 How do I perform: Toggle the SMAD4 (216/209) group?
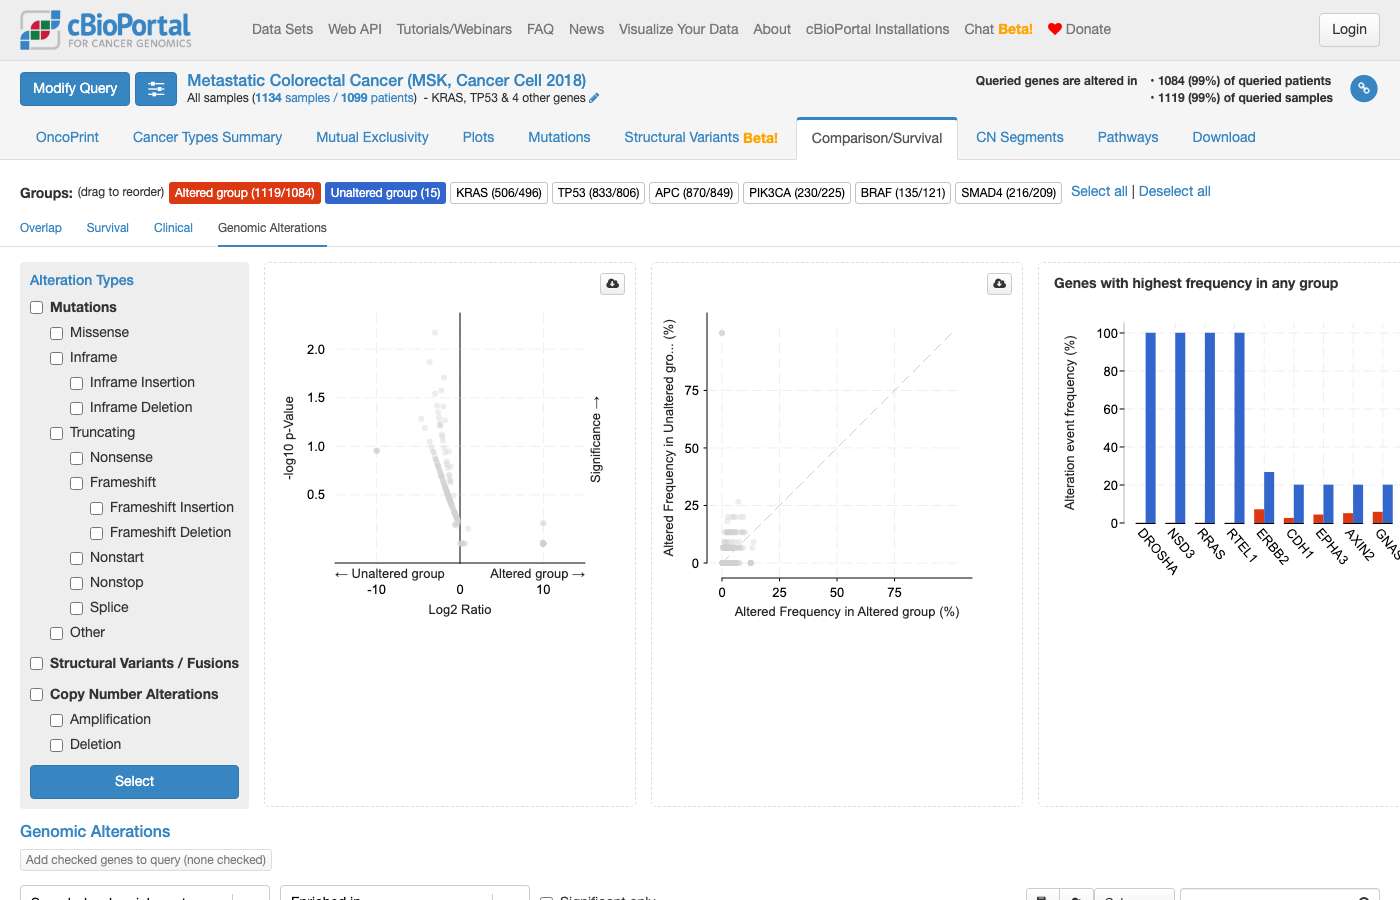click(1008, 193)
